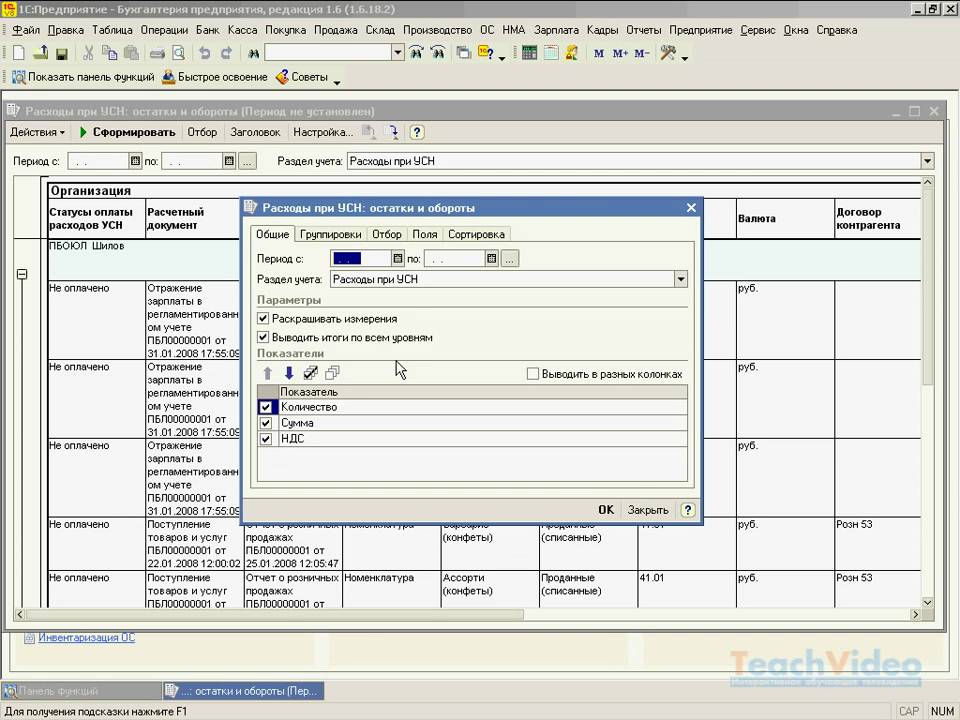Click the Paste clipboard icon
This screenshot has width=960, height=720.
coord(131,53)
